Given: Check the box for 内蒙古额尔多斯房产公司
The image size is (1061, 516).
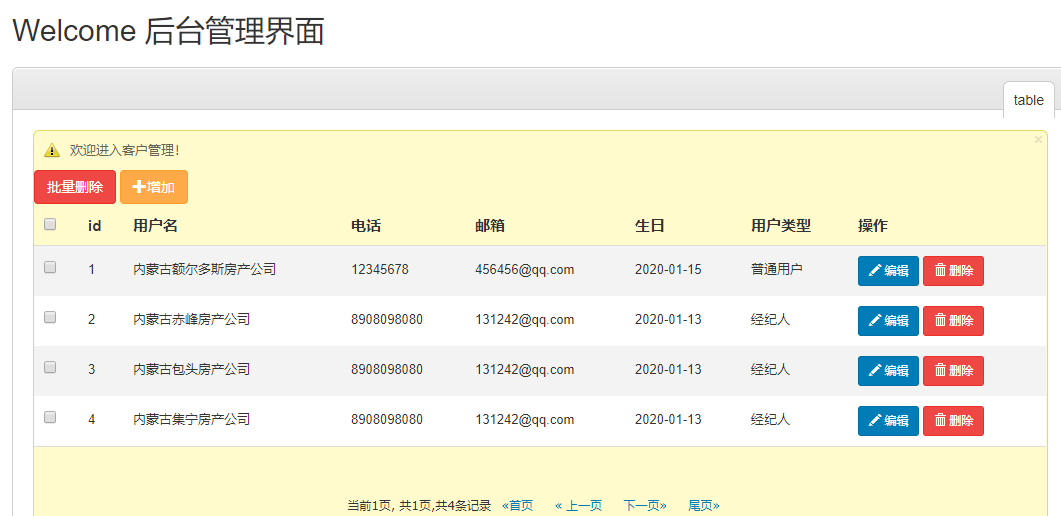Looking at the screenshot, I should pyautogui.click(x=50, y=267).
